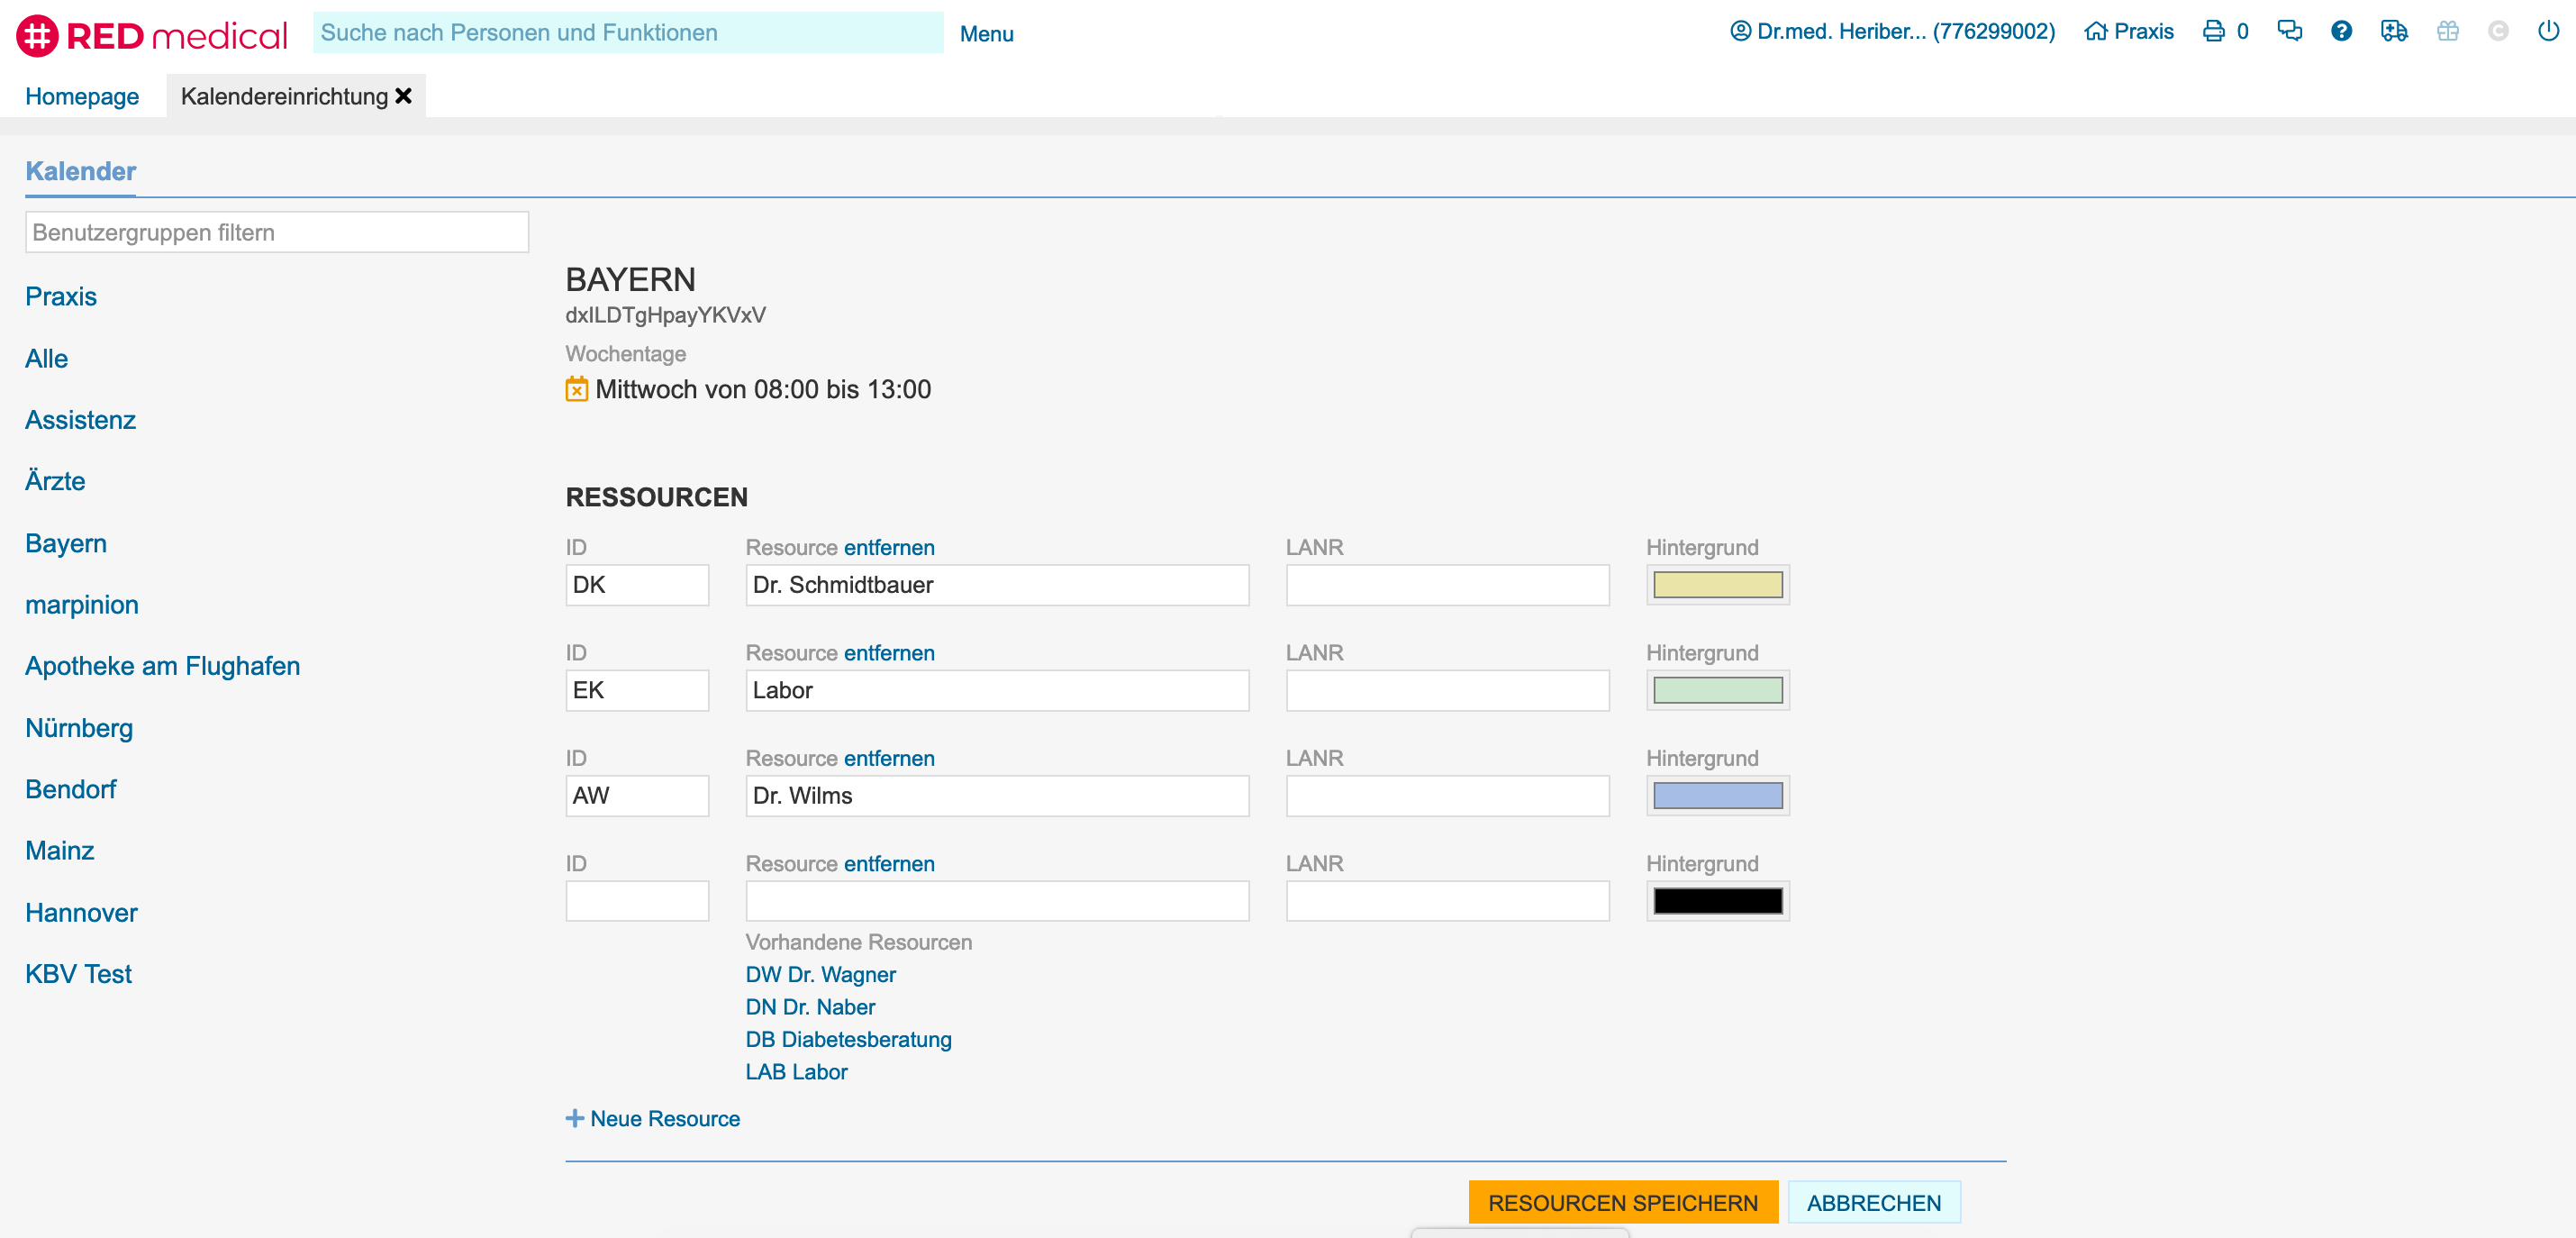Open the chat messages icon
This screenshot has width=2576, height=1238.
pyautogui.click(x=2289, y=31)
